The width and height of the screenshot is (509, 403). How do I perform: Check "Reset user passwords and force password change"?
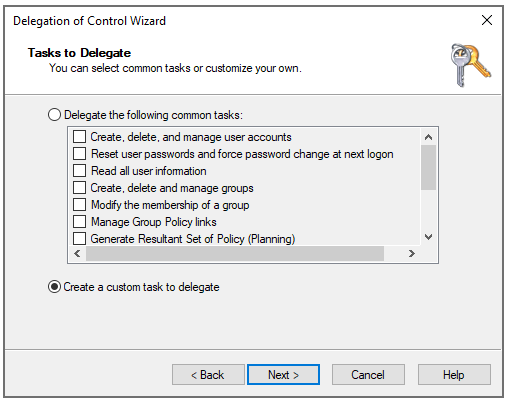[x=79, y=154]
